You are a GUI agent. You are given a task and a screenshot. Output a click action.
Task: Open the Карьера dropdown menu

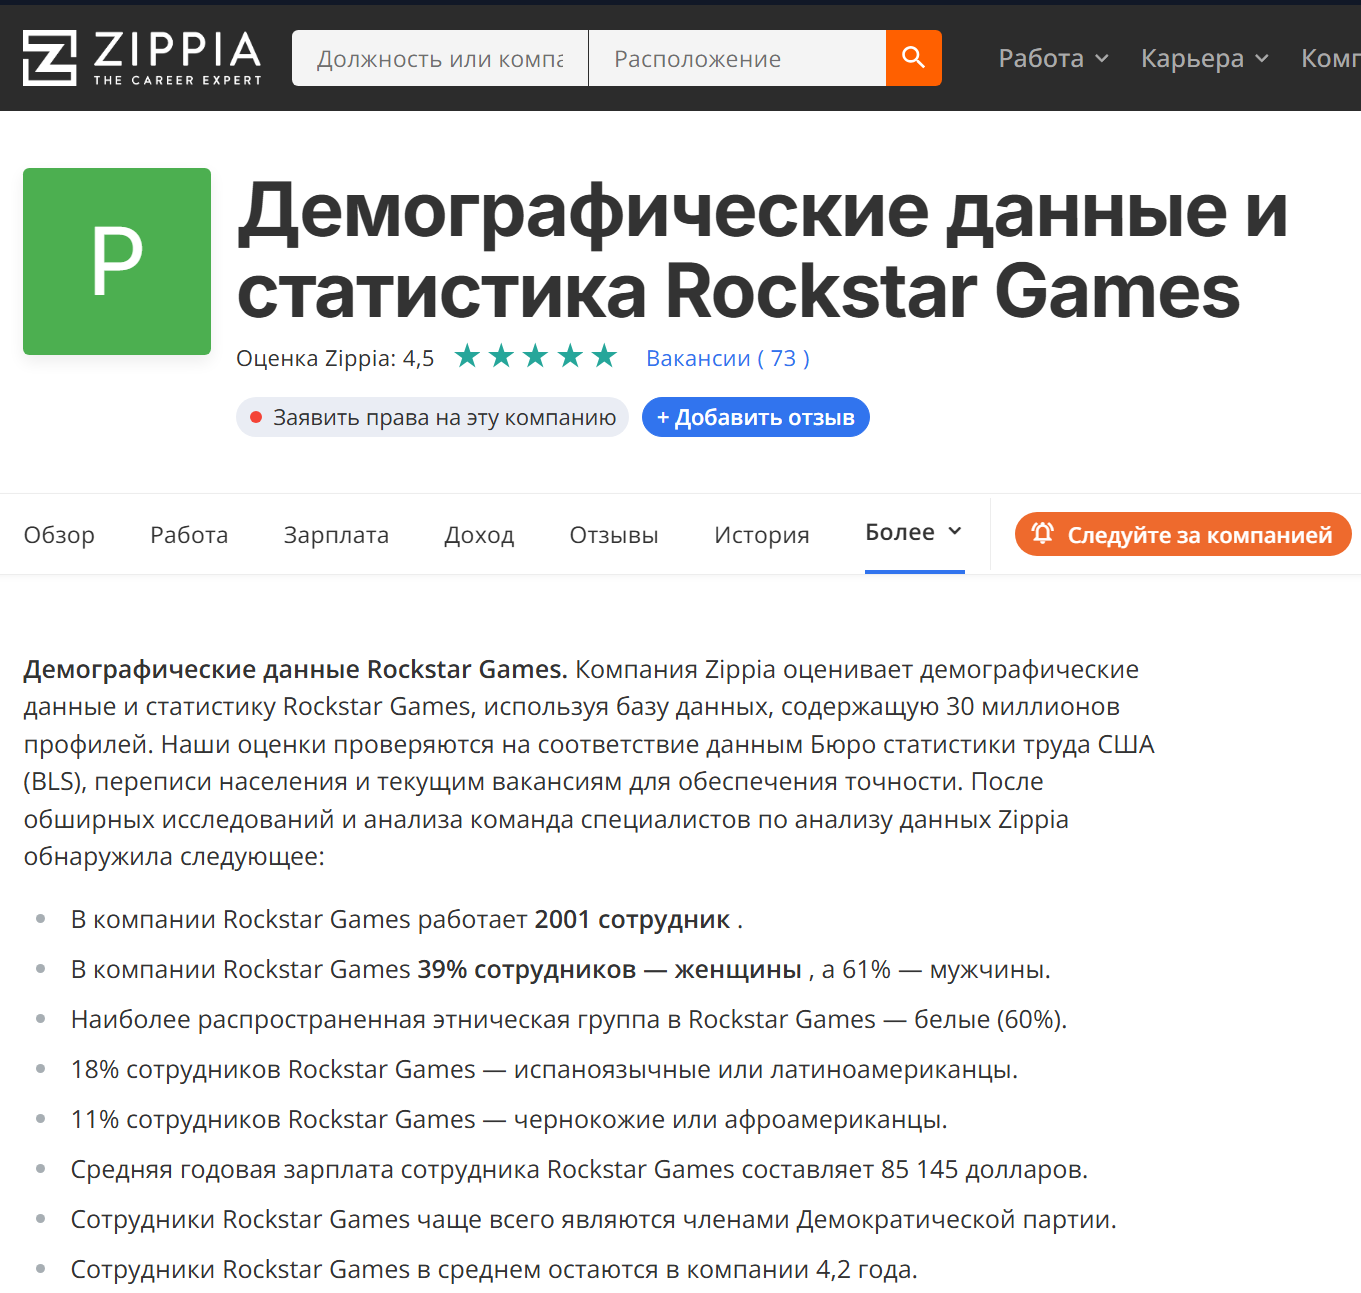[1205, 58]
